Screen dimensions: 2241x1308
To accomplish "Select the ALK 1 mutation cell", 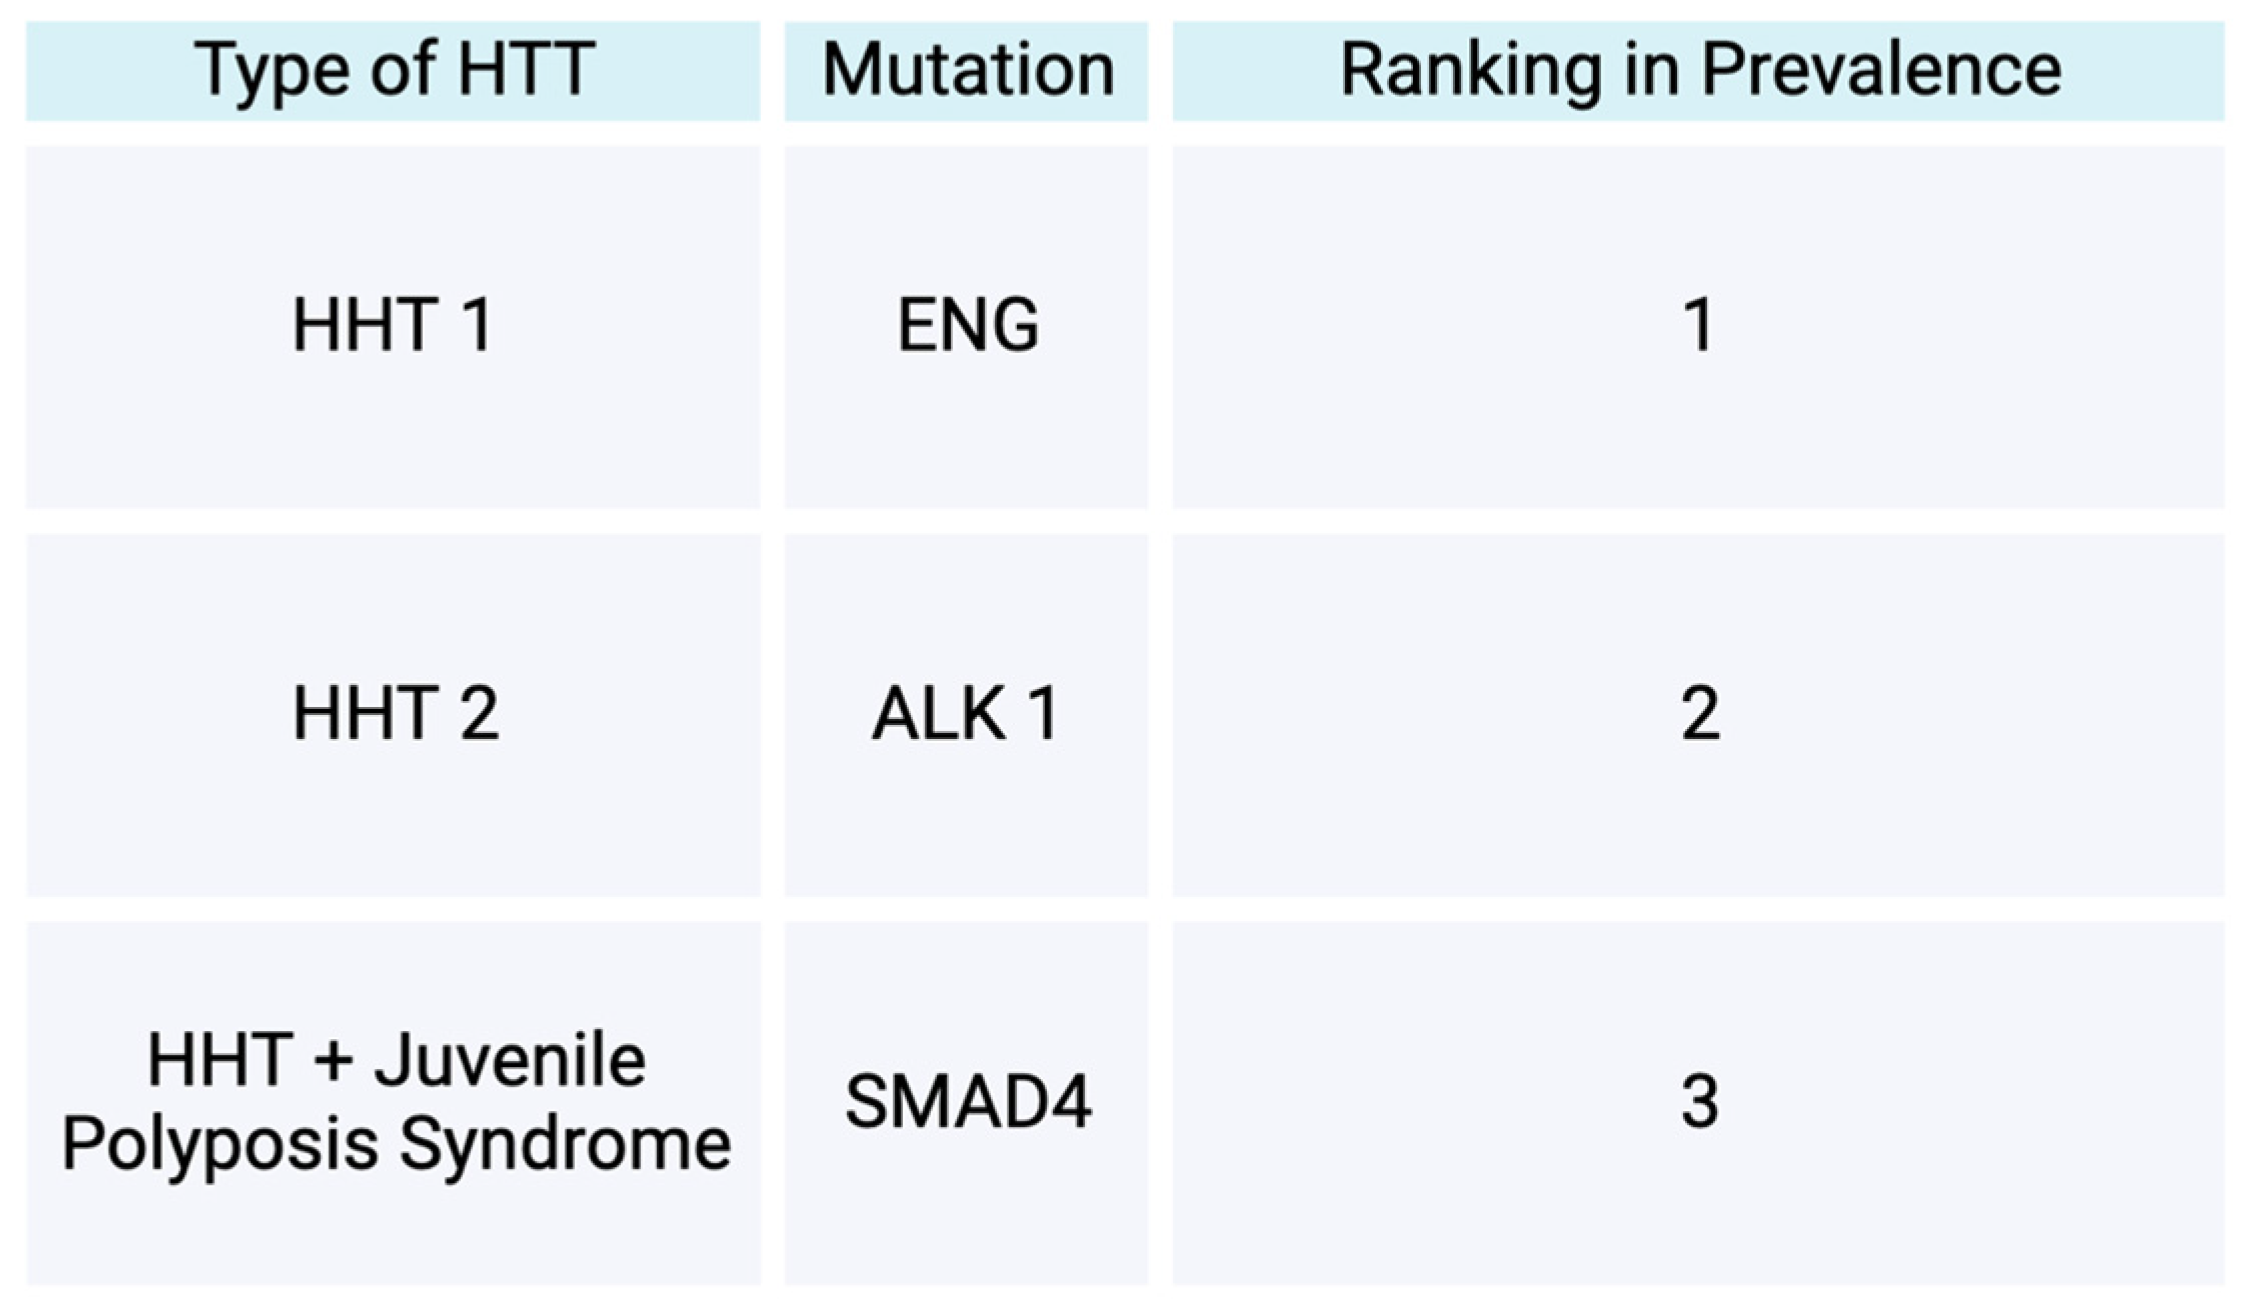I will click(967, 714).
